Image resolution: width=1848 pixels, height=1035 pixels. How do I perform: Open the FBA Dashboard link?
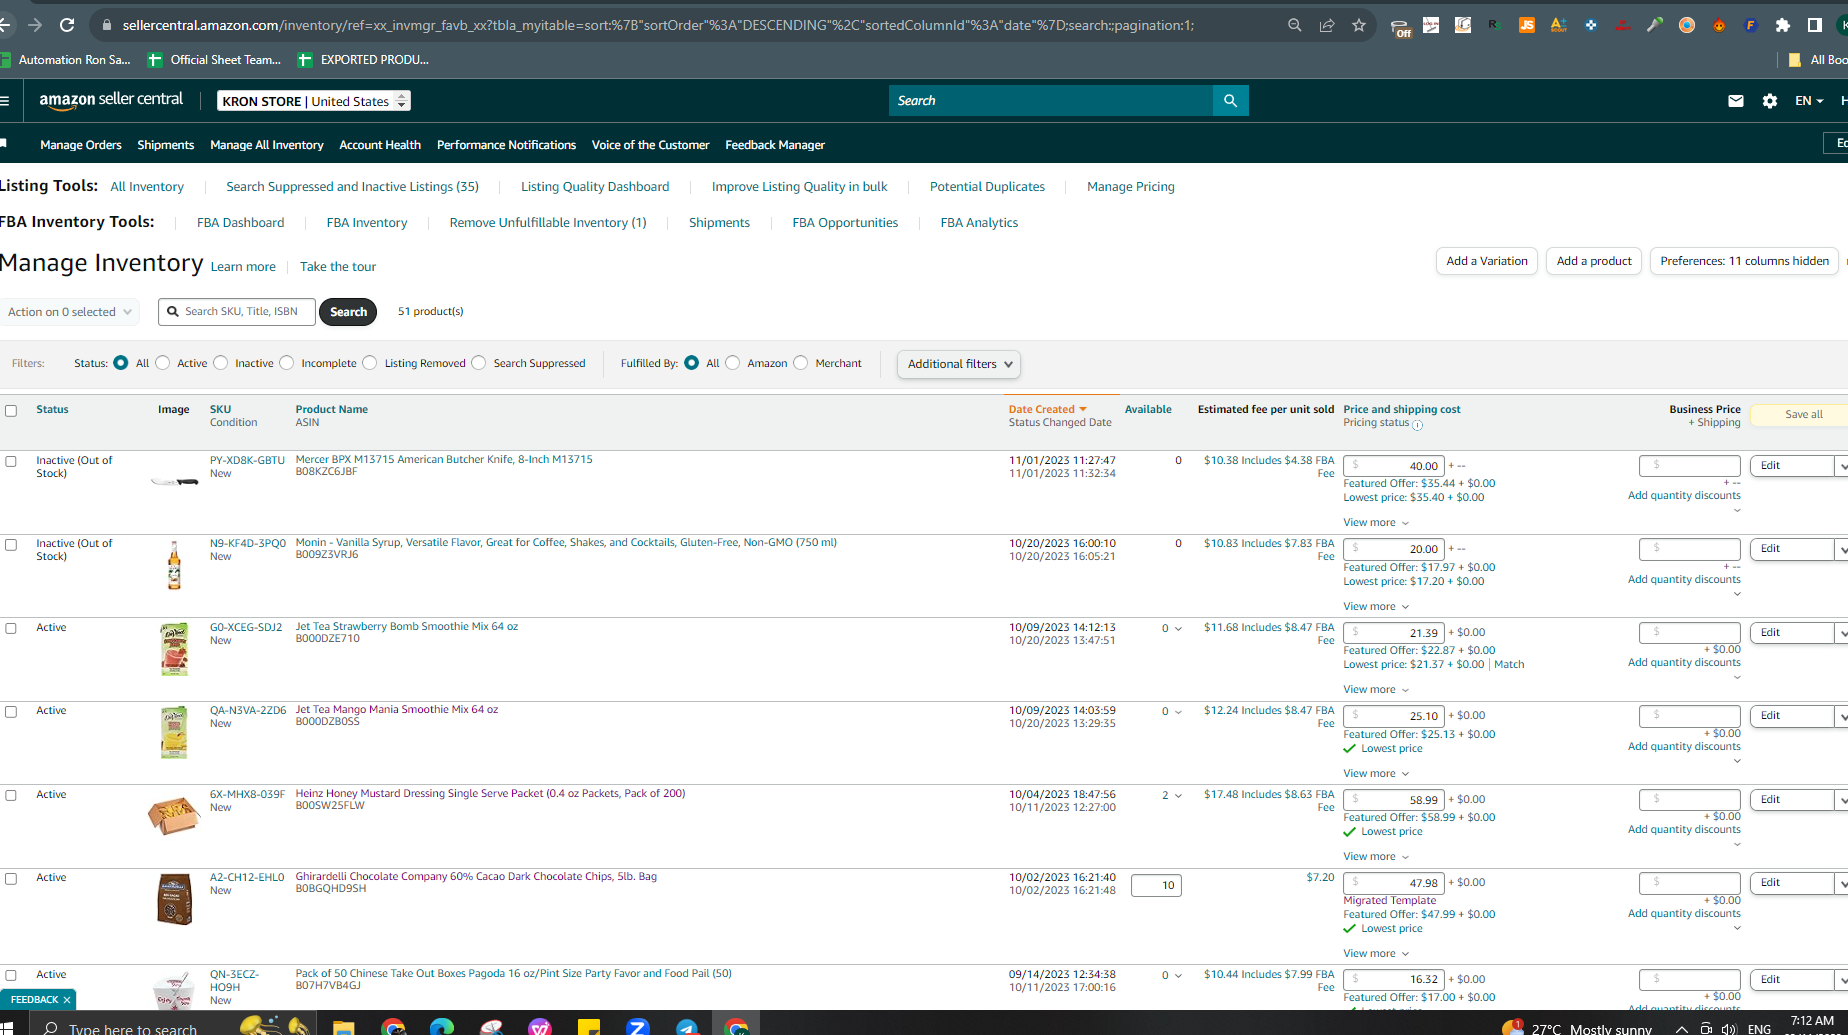pyautogui.click(x=240, y=223)
